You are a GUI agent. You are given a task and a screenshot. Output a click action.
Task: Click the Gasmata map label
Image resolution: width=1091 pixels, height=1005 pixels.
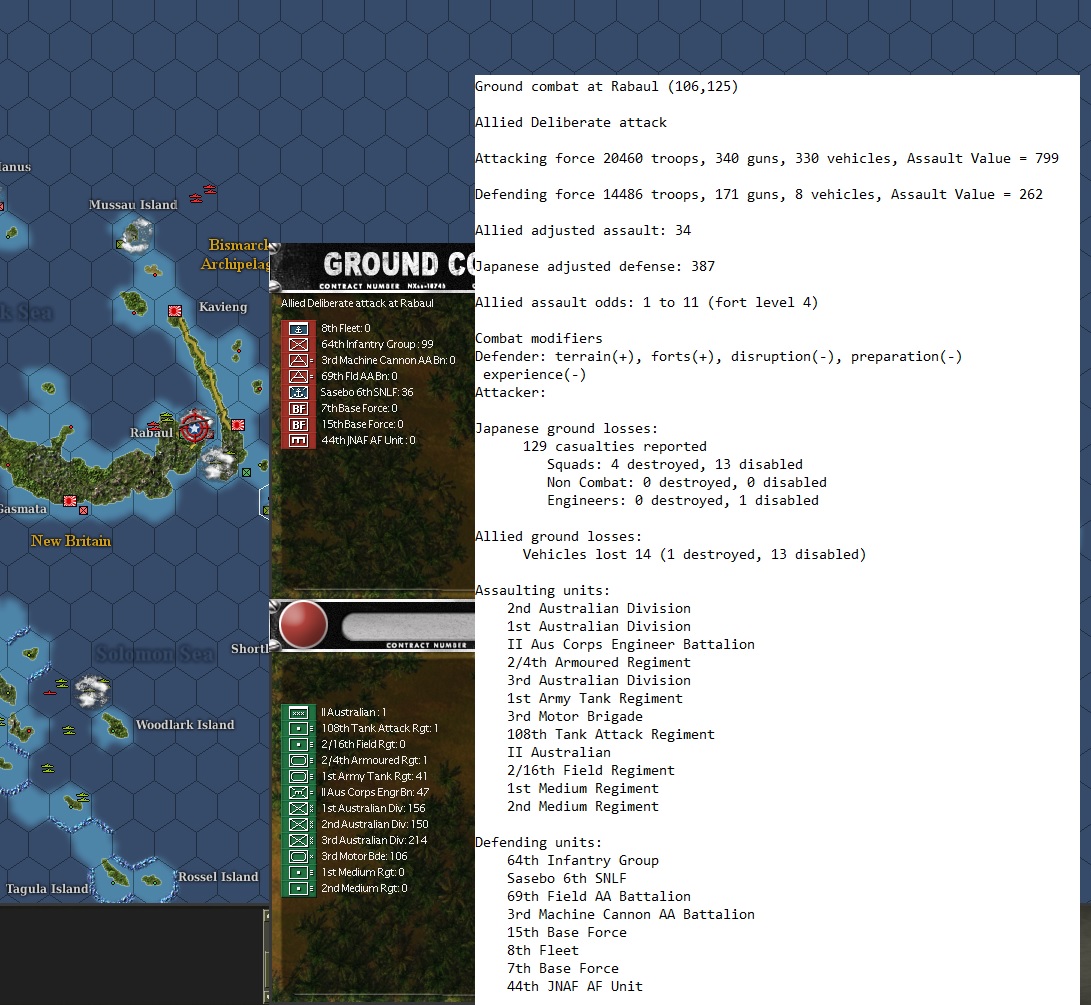[x=24, y=509]
